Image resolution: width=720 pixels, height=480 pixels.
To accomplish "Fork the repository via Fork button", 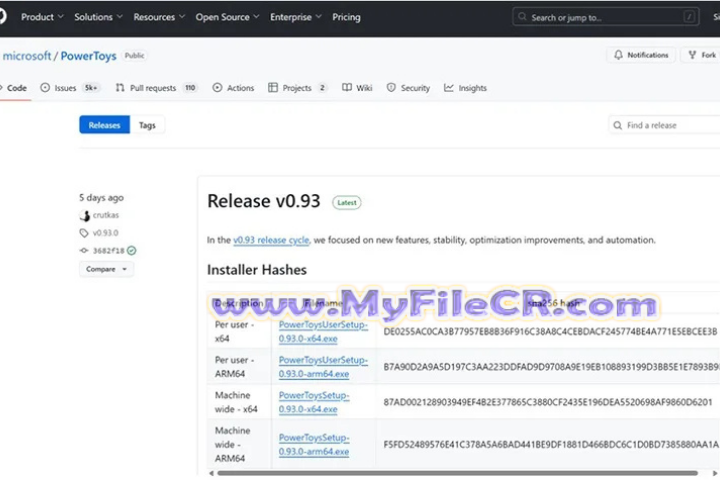I will [x=702, y=55].
